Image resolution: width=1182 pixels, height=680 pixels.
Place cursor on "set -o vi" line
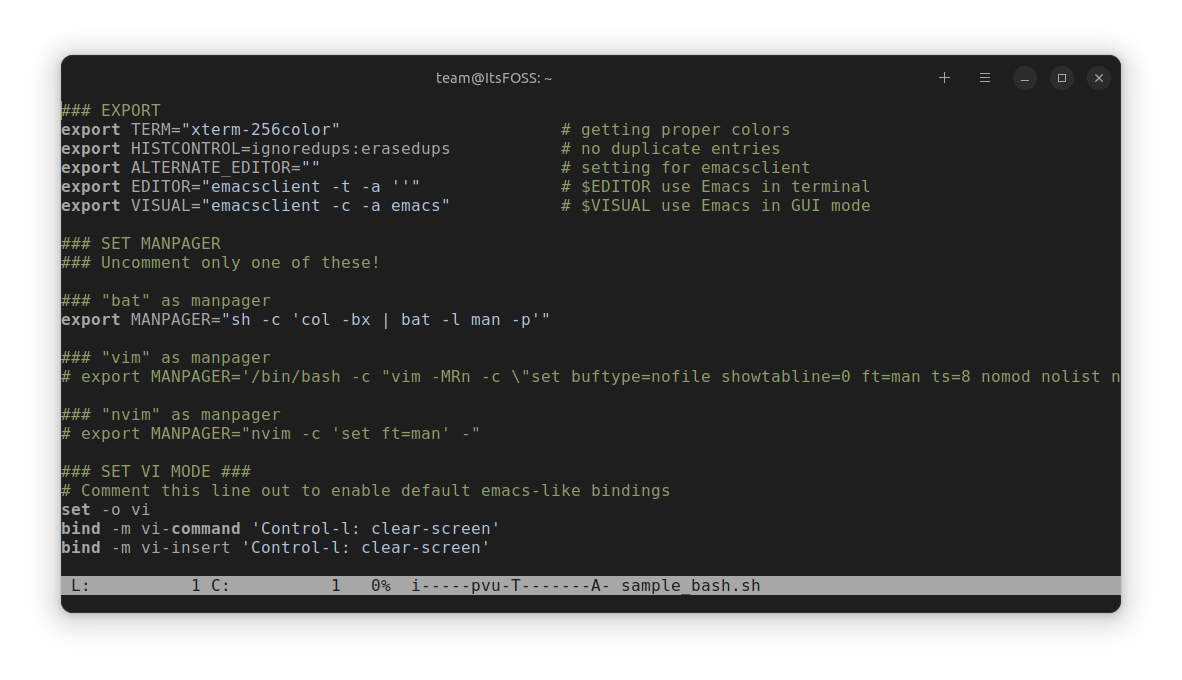click(106, 510)
